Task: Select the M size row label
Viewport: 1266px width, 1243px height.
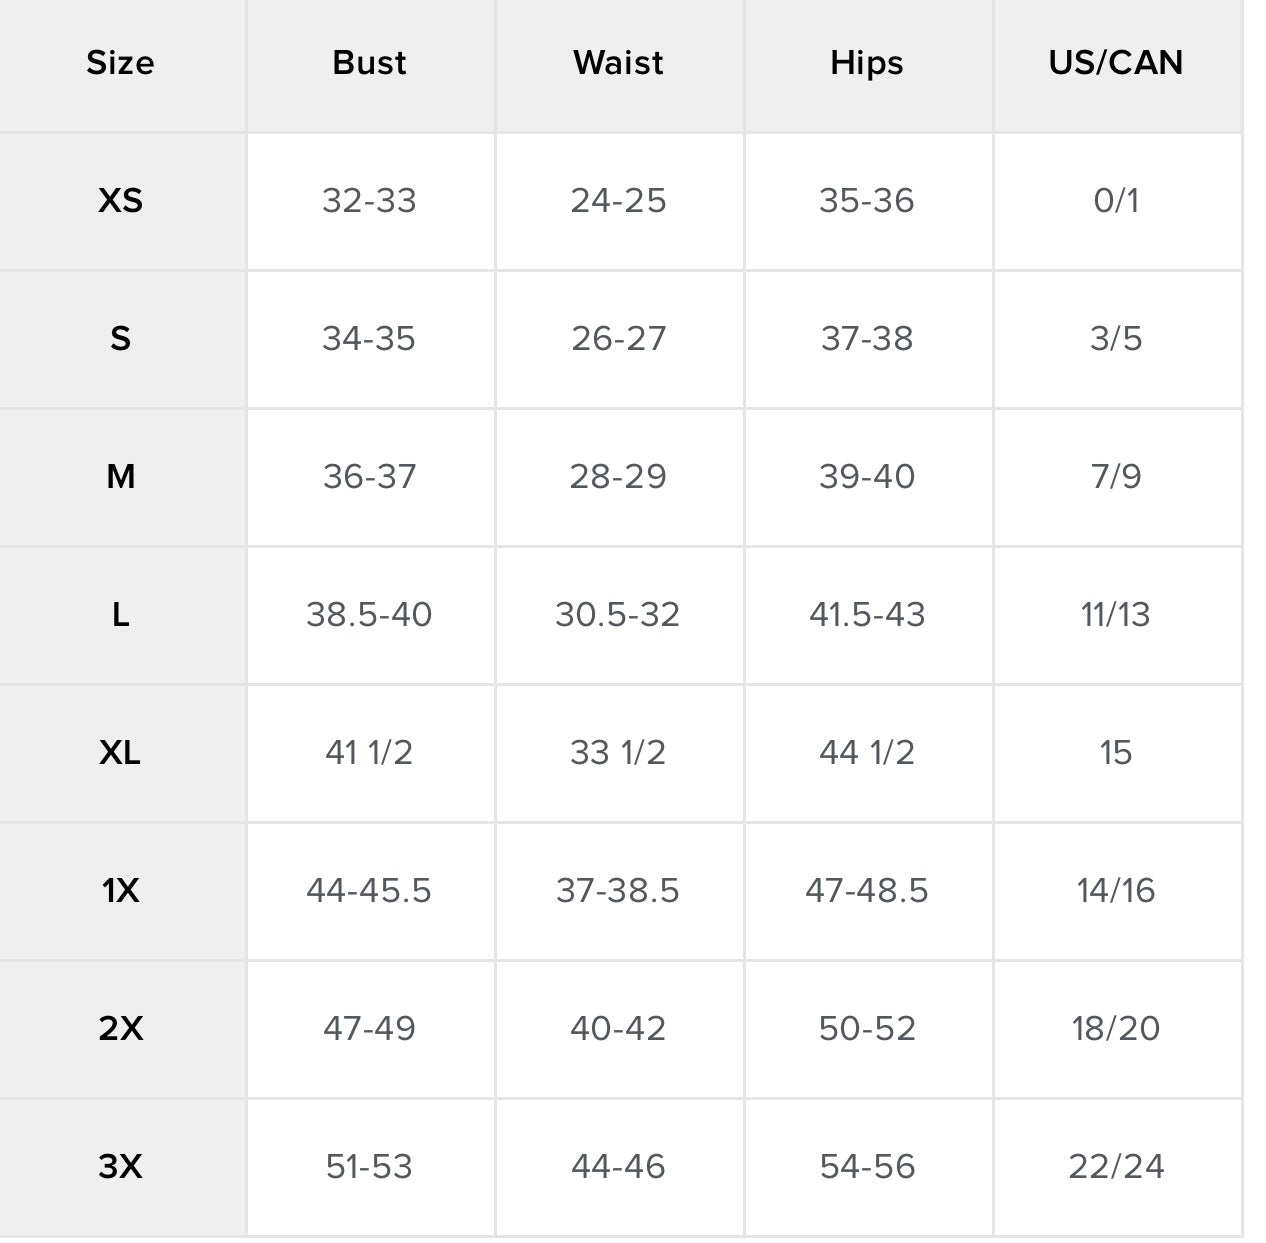Action: tap(120, 477)
